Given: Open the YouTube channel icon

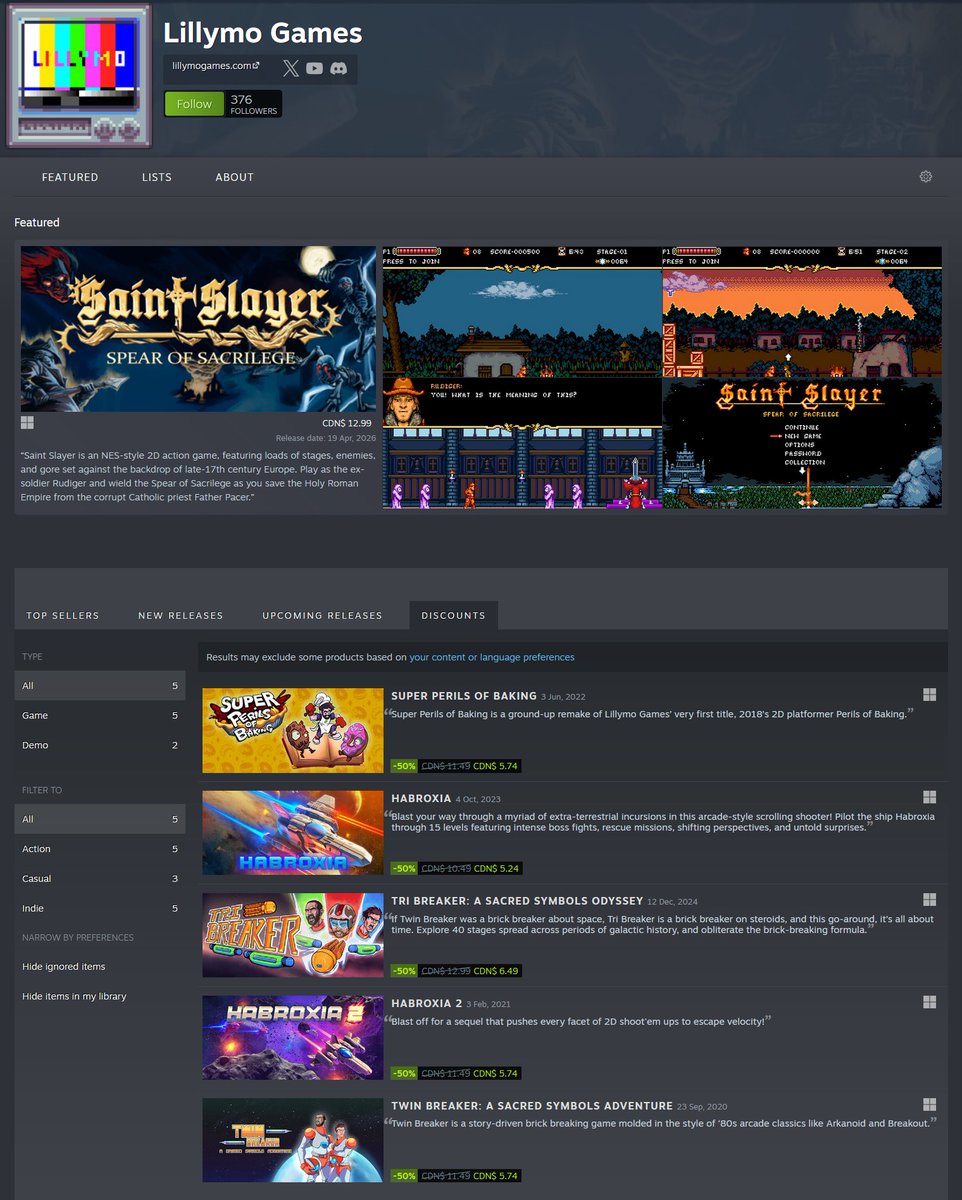Looking at the screenshot, I should [315, 68].
